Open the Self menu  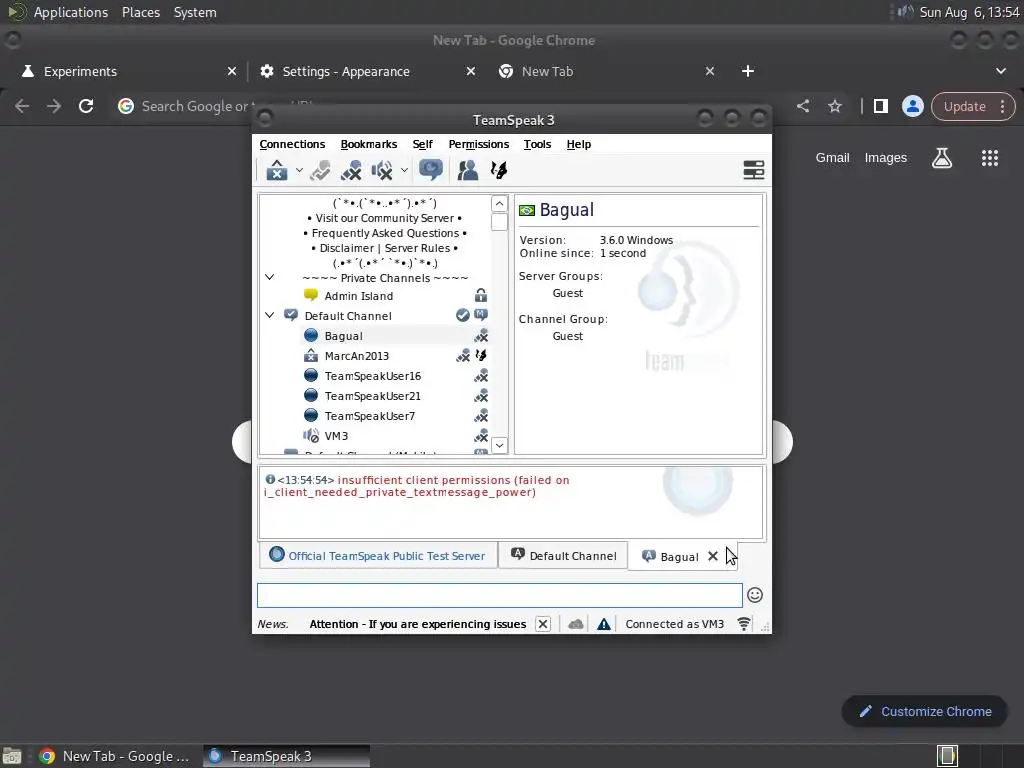pos(423,144)
